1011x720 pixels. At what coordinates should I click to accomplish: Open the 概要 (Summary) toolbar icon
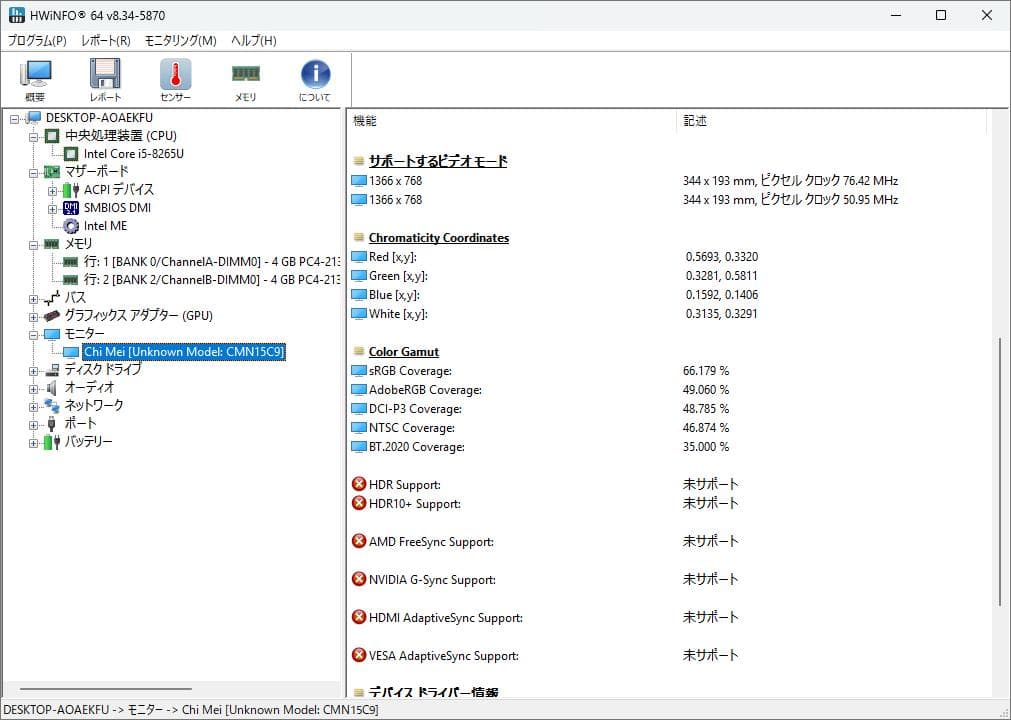[36, 75]
